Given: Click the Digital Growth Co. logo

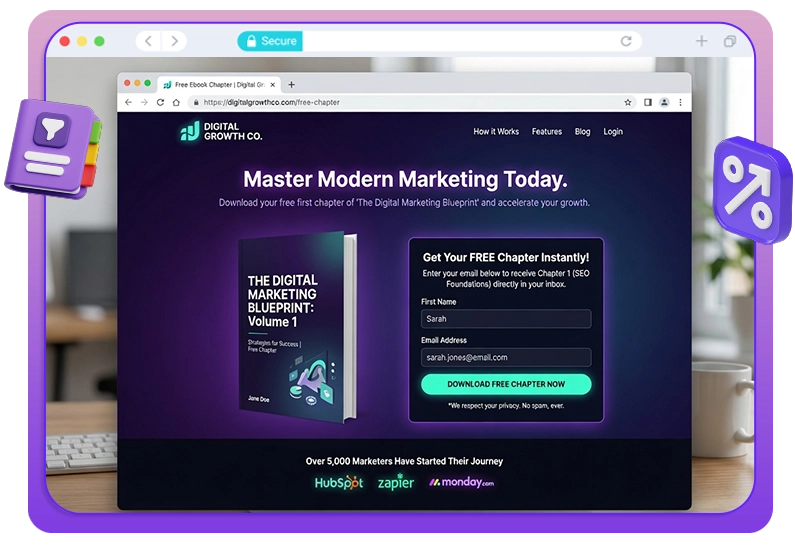Looking at the screenshot, I should 221,131.
